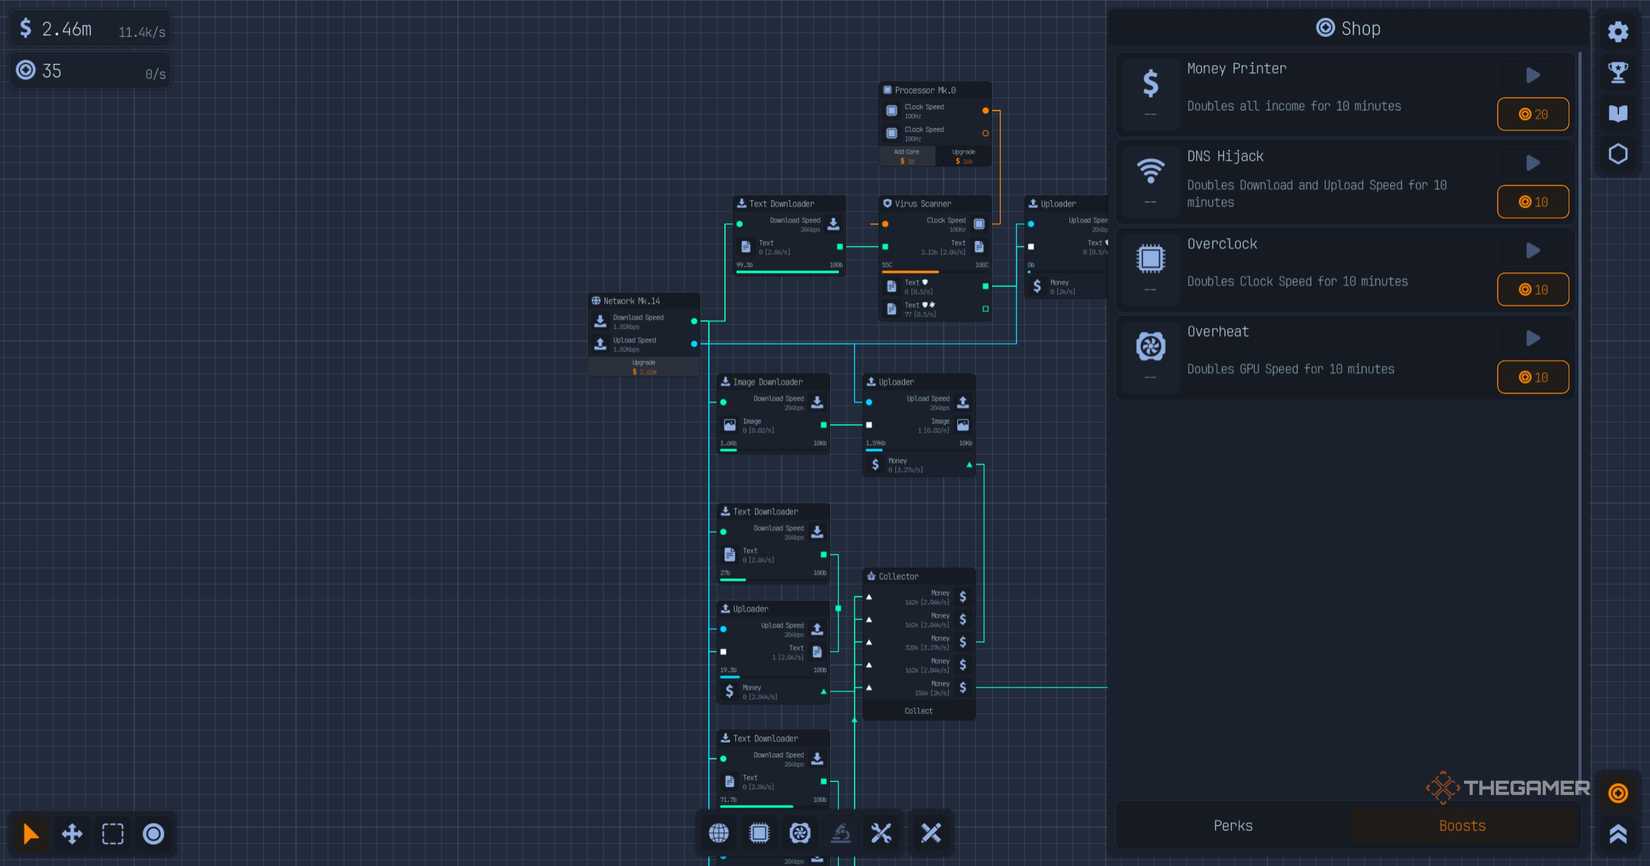Viewport: 1650px width, 866px height.
Task: Select the Boosts tab
Action: point(1462,826)
